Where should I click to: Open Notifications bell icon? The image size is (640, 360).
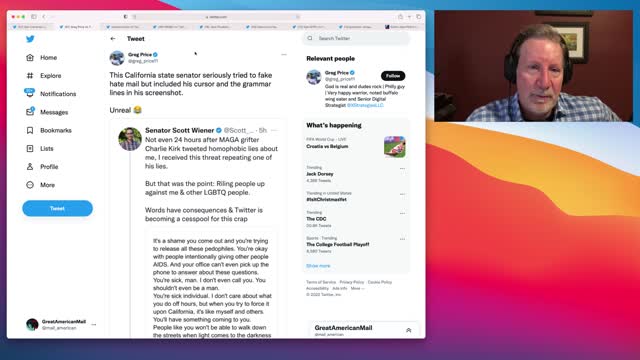pyautogui.click(x=30, y=93)
